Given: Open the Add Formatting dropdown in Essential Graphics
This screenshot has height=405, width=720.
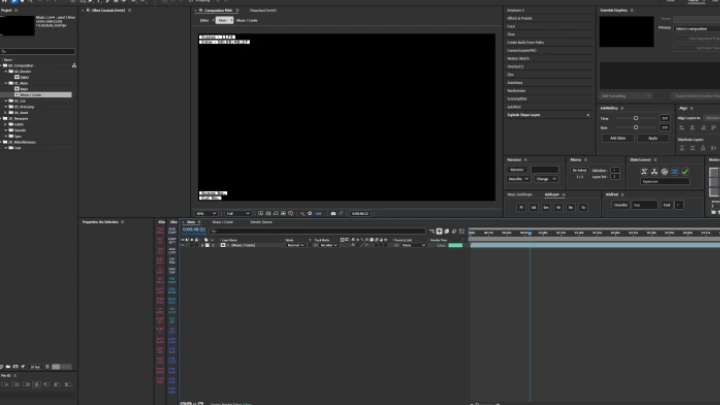Looking at the screenshot, I should 626,96.
